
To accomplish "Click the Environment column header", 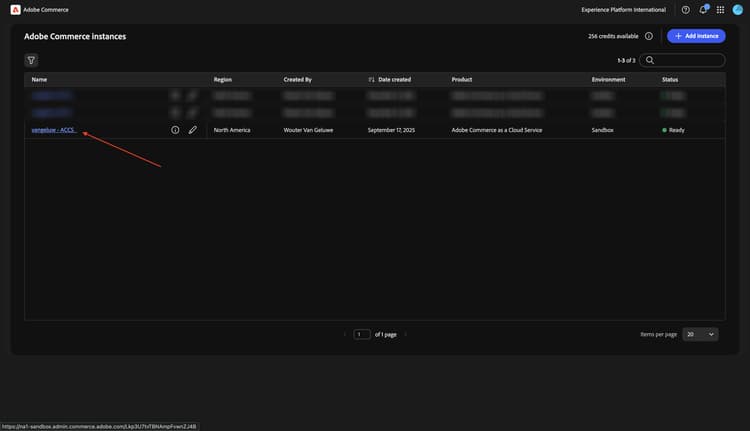I will pos(608,79).
